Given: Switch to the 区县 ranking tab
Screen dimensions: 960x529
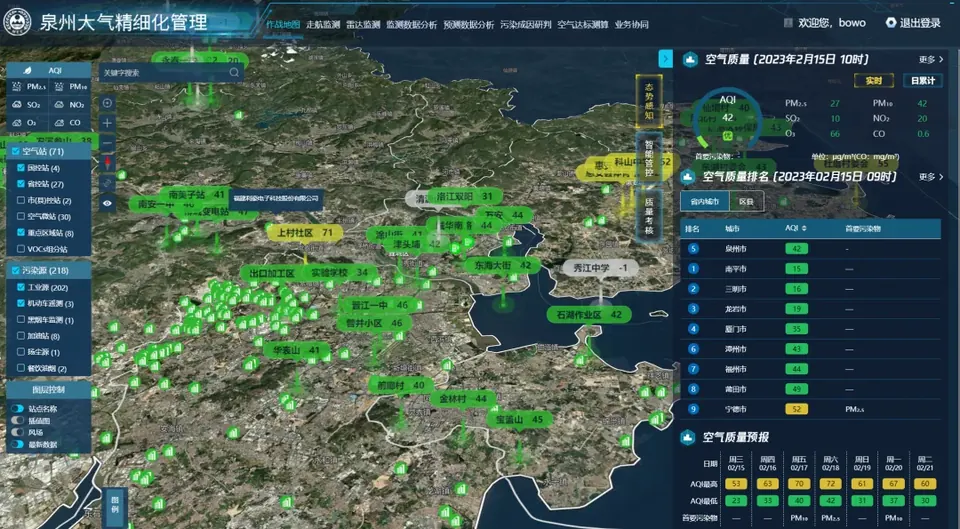Looking at the screenshot, I should tap(746, 201).
